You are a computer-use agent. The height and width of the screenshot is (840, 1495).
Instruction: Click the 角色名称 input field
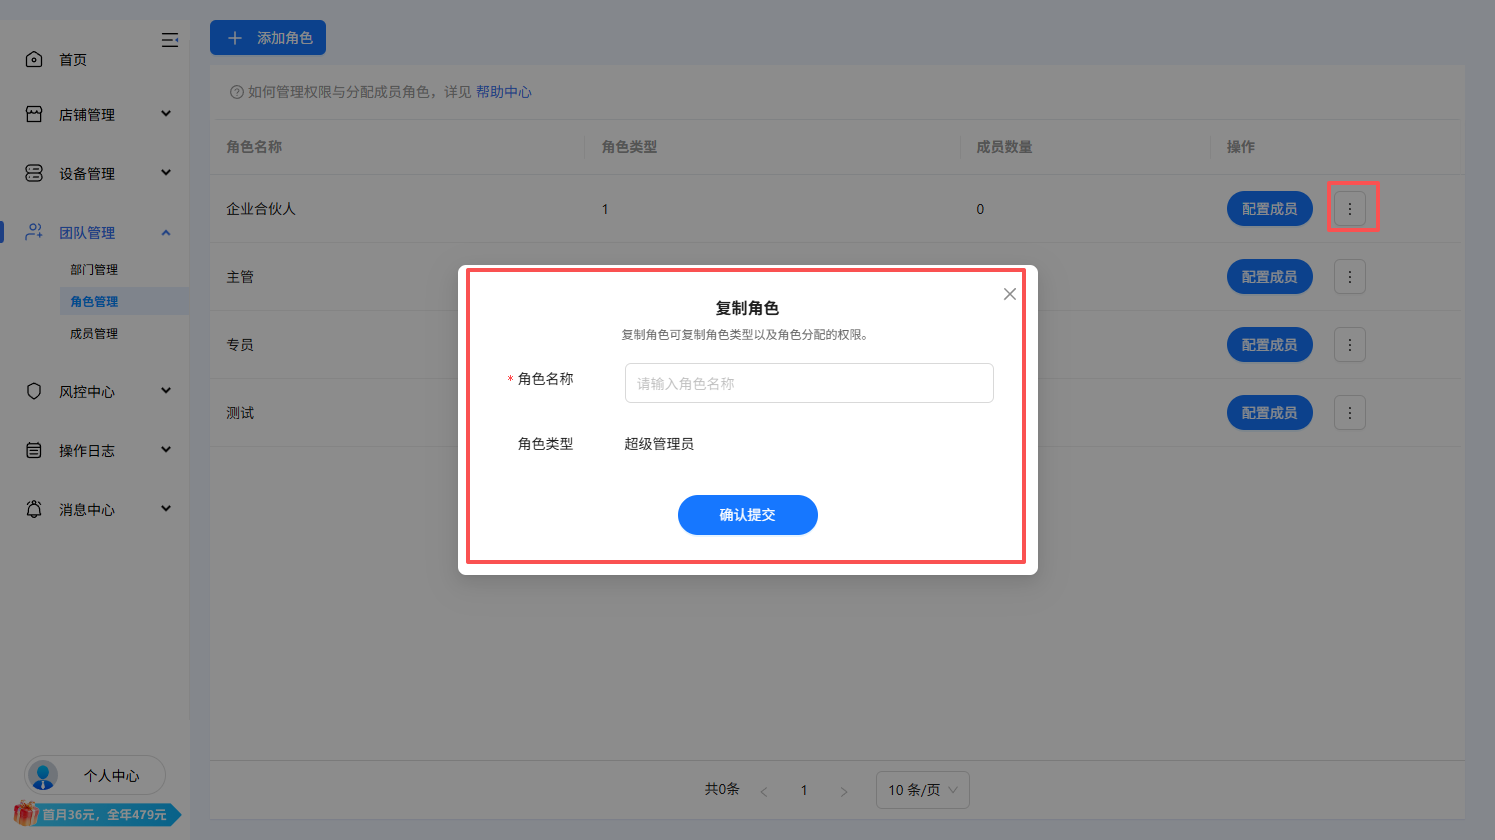tap(808, 383)
